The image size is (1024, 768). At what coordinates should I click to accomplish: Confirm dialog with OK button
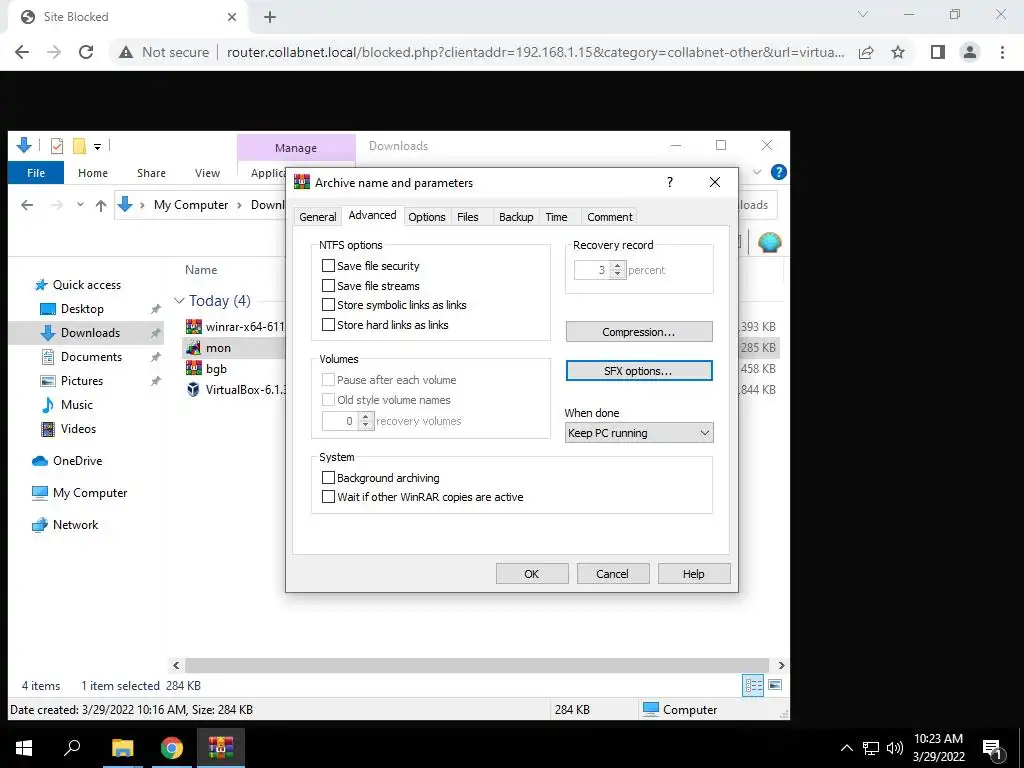532,573
